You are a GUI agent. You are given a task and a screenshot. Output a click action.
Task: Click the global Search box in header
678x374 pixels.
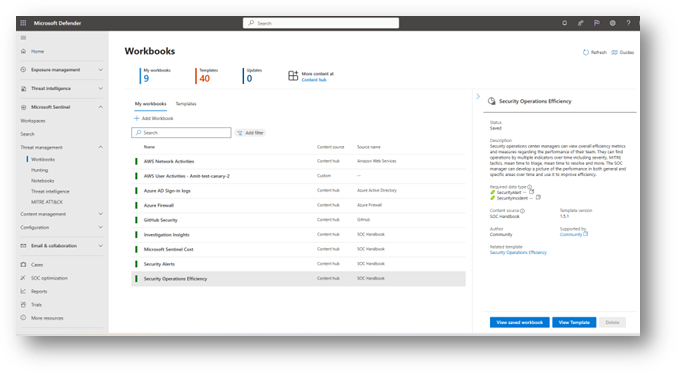pyautogui.click(x=321, y=23)
